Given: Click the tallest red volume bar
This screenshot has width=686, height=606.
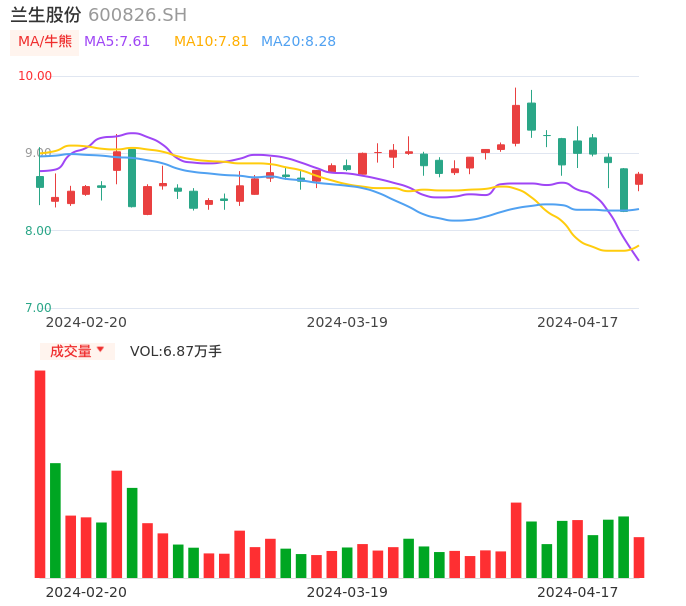Looking at the screenshot, I should click(40, 474).
